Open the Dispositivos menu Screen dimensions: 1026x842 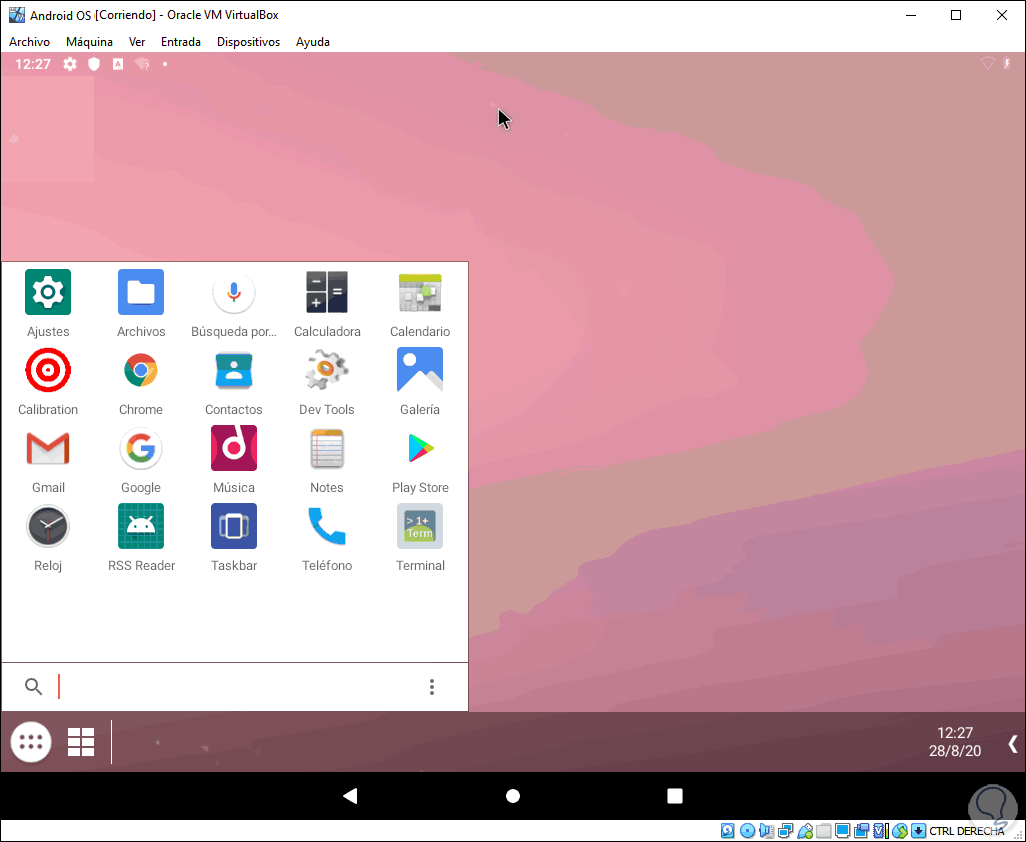coord(249,42)
